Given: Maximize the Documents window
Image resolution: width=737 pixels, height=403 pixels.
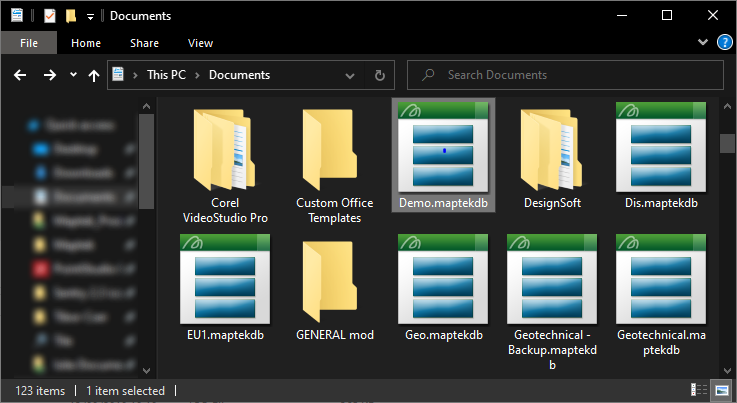Looking at the screenshot, I should (666, 16).
